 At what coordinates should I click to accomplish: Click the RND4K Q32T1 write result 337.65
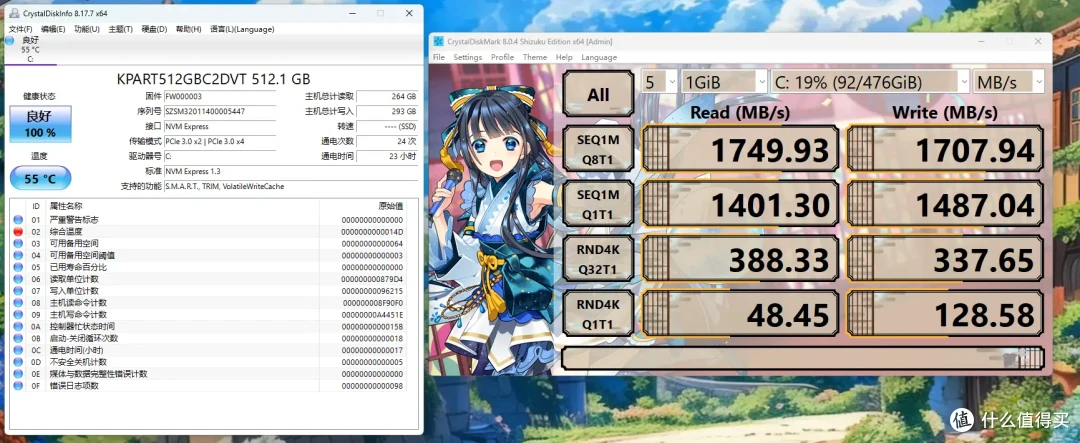(x=945, y=259)
